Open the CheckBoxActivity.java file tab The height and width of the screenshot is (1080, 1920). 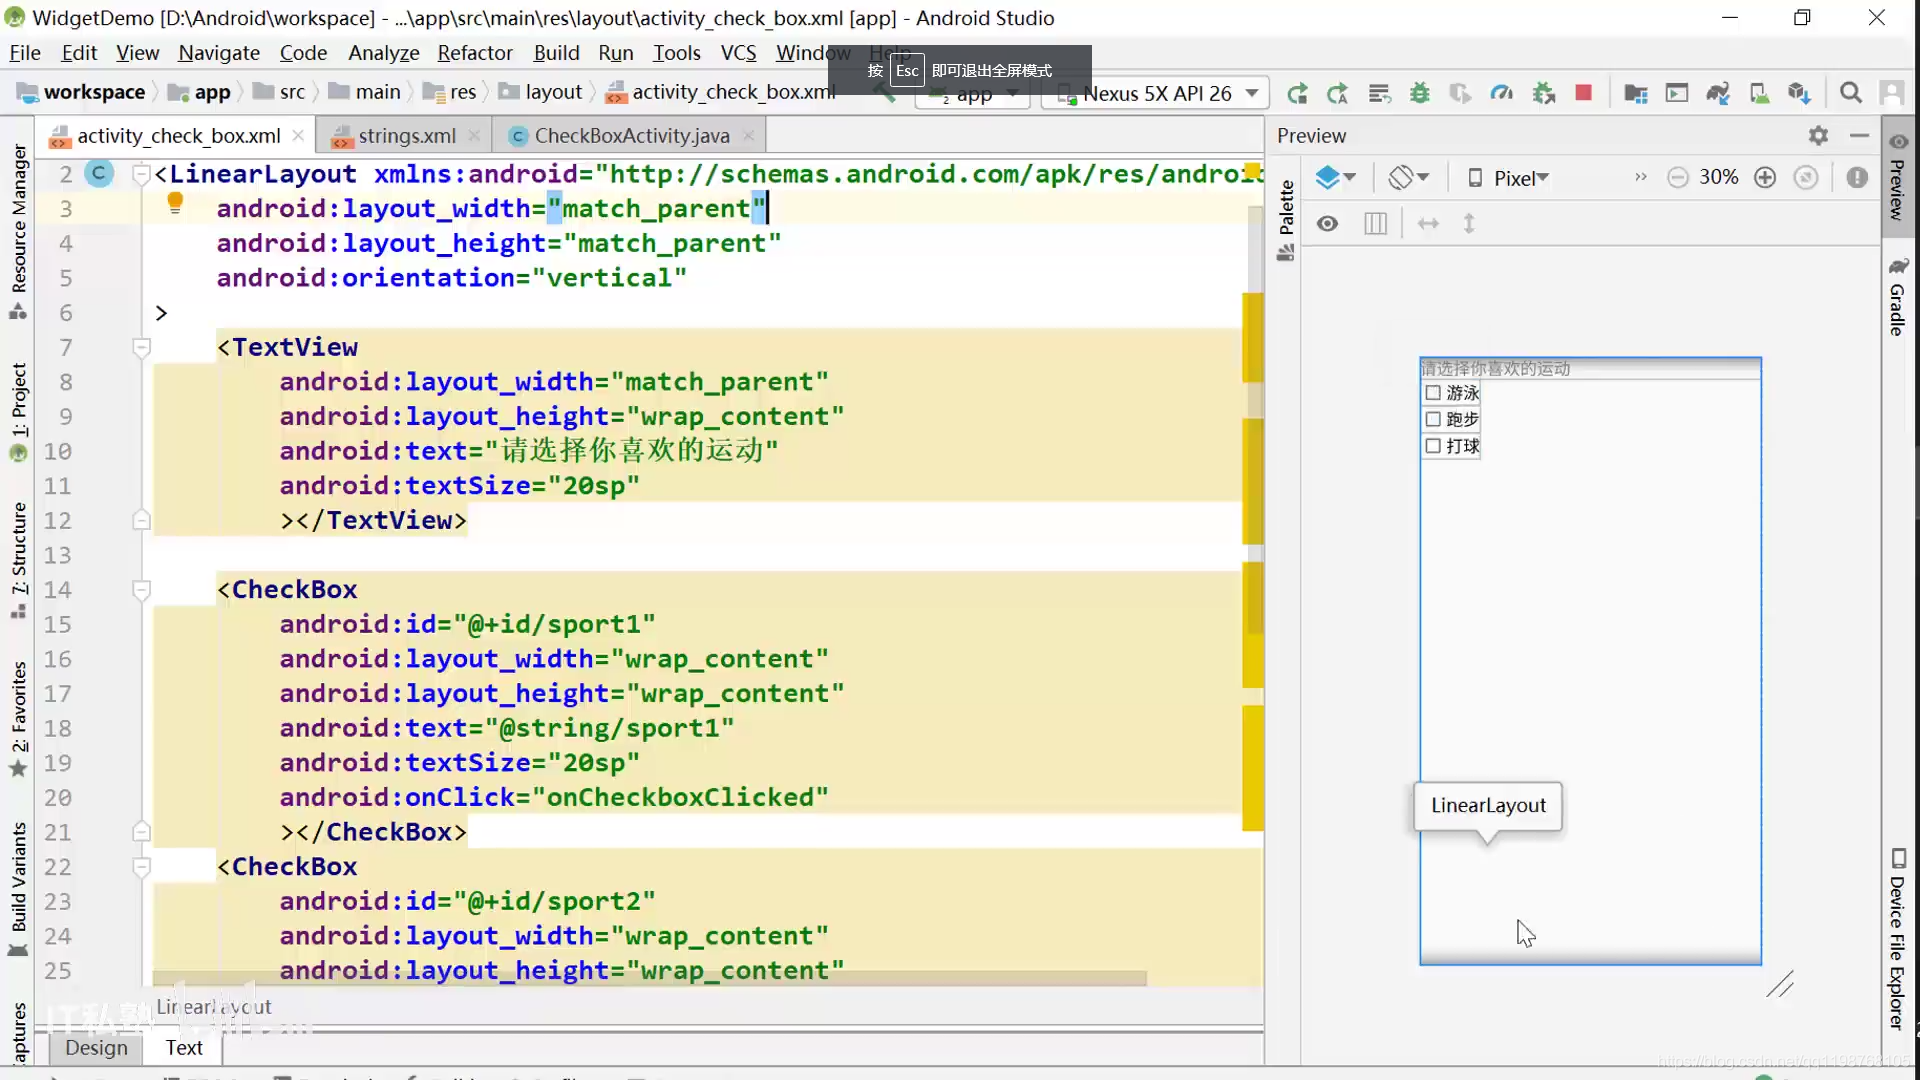point(633,135)
